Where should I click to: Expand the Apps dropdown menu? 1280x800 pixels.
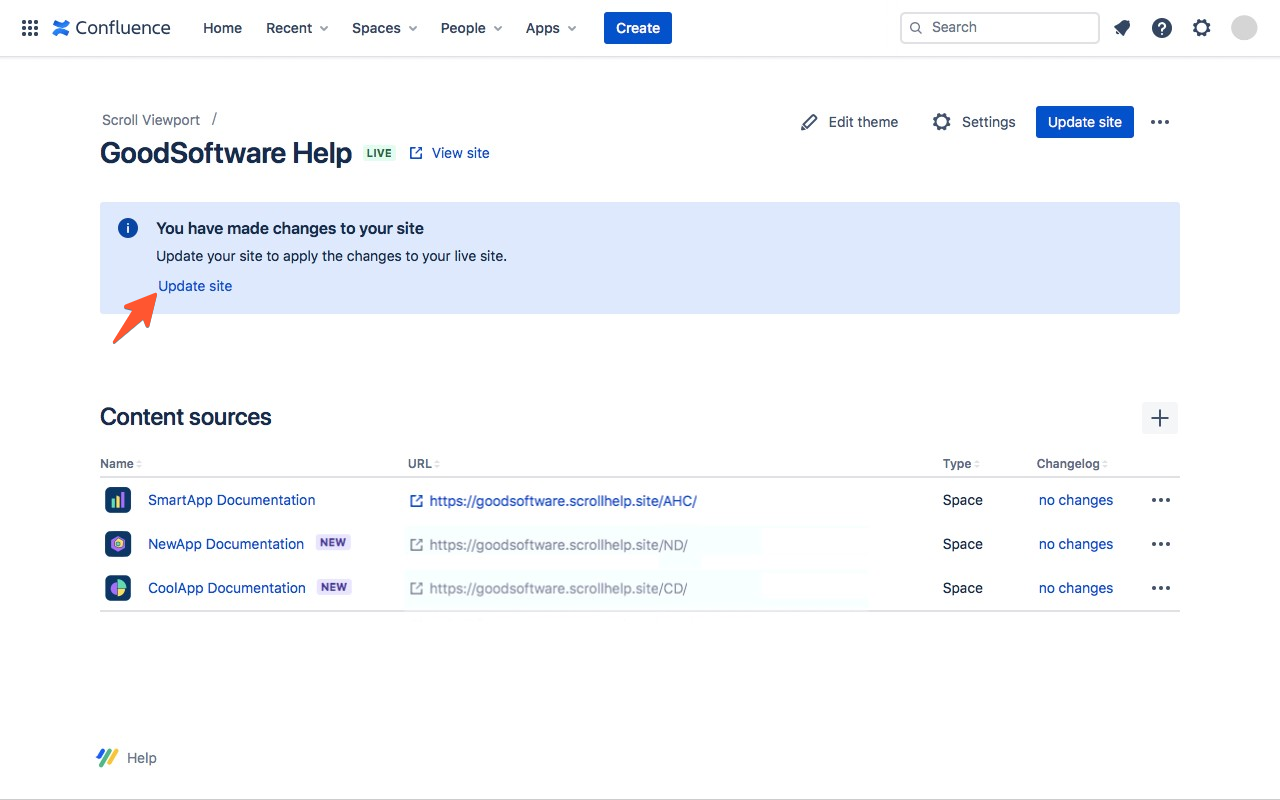click(x=551, y=28)
